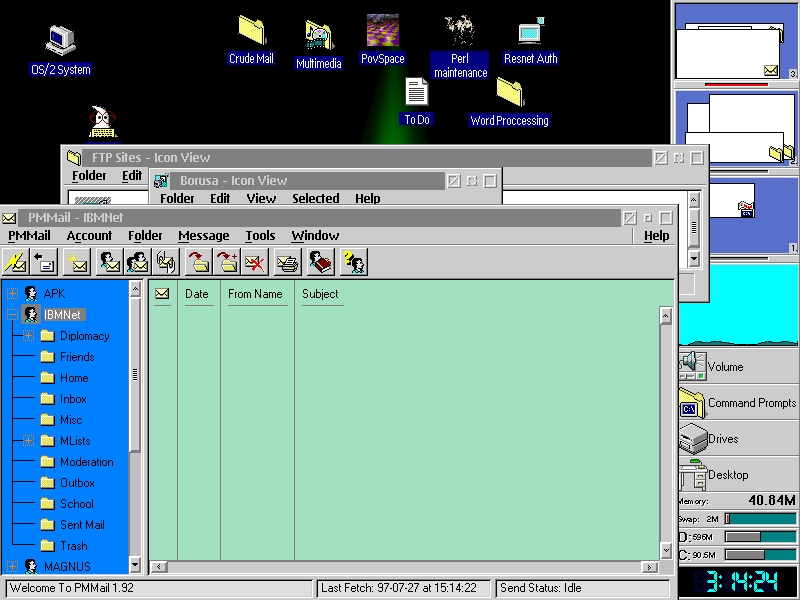Click the Reply to All two-person icon
Image resolution: width=800 pixels, height=600 pixels.
[137, 262]
